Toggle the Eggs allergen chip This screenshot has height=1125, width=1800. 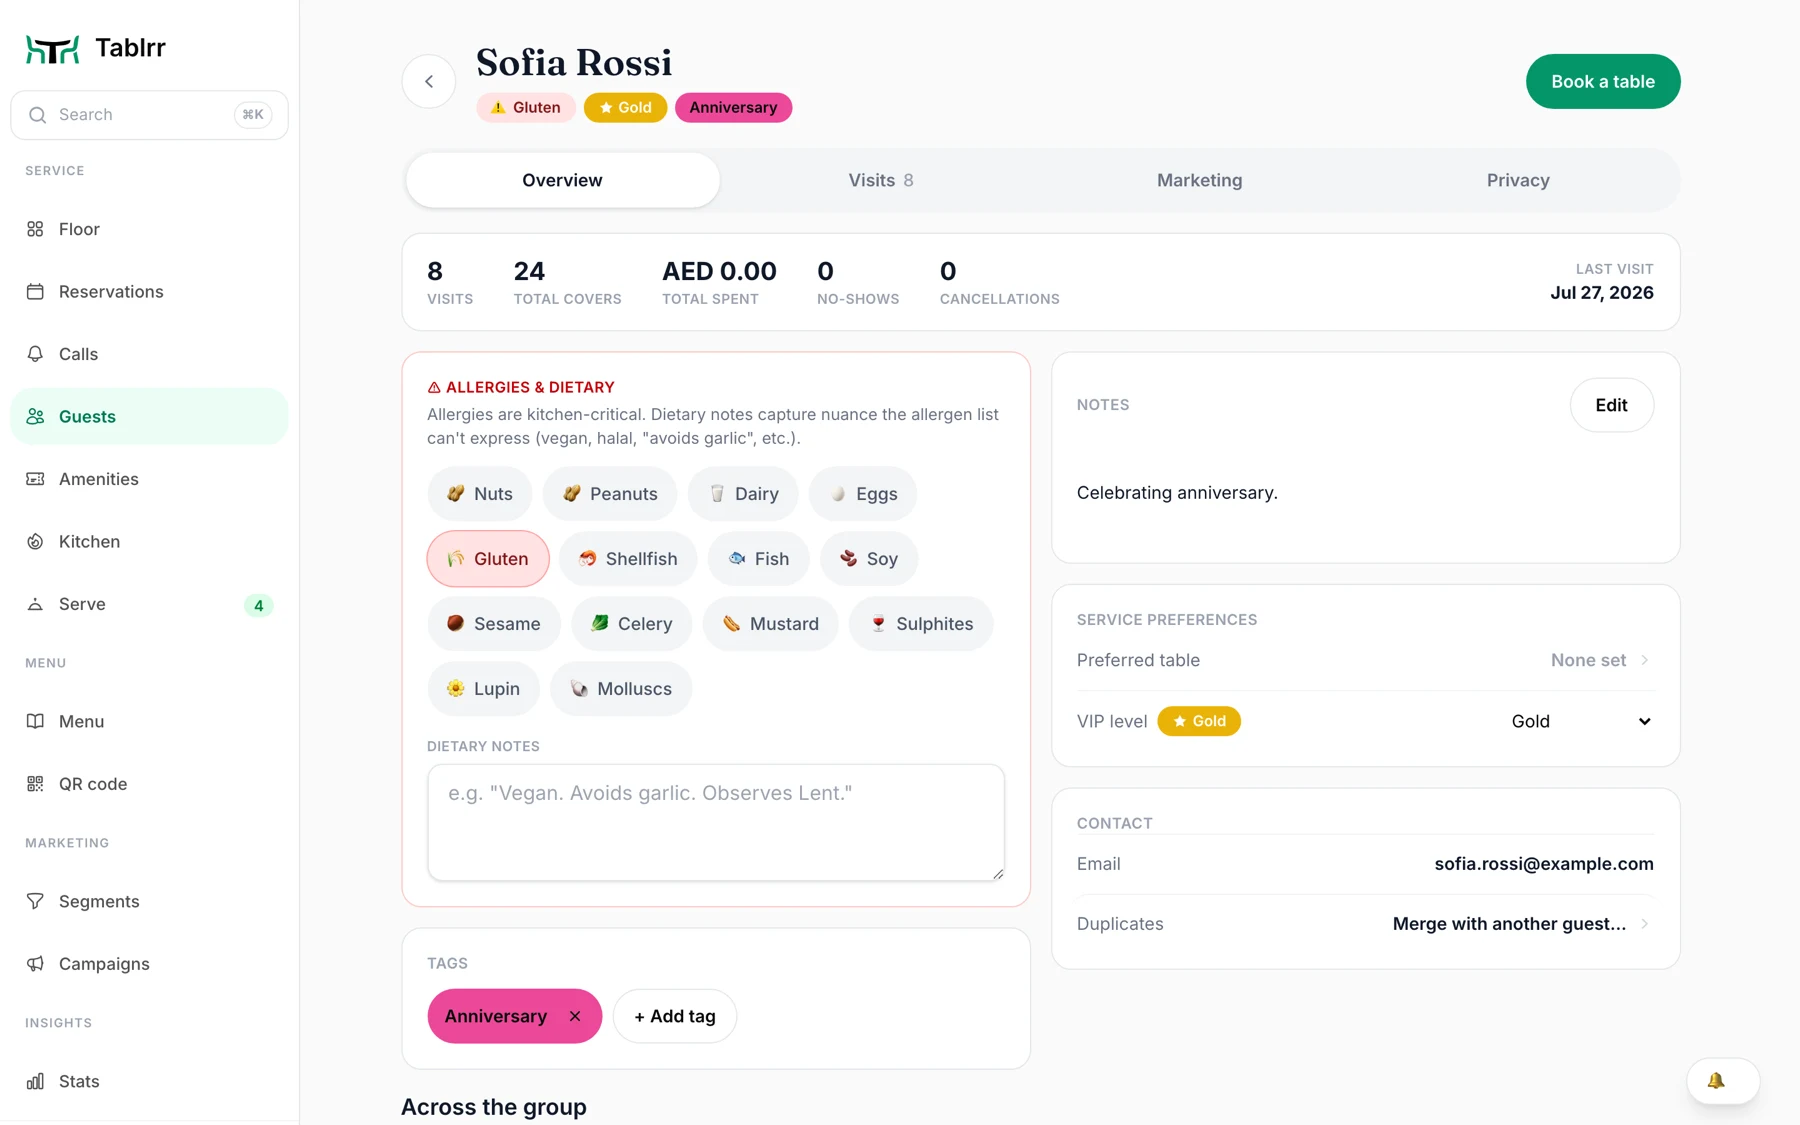coord(863,494)
